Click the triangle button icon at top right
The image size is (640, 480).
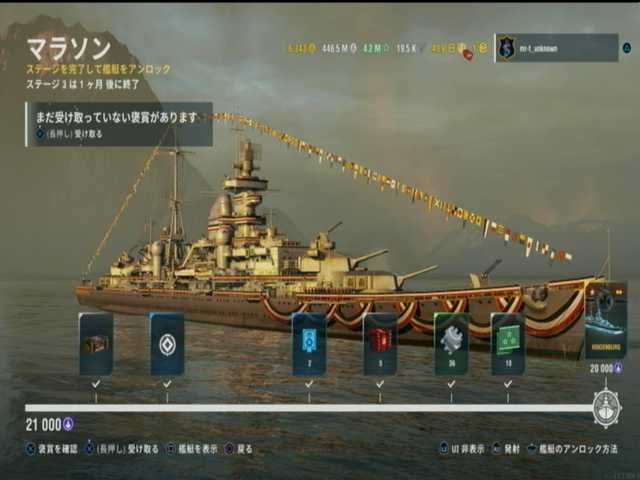pyautogui.click(x=627, y=48)
